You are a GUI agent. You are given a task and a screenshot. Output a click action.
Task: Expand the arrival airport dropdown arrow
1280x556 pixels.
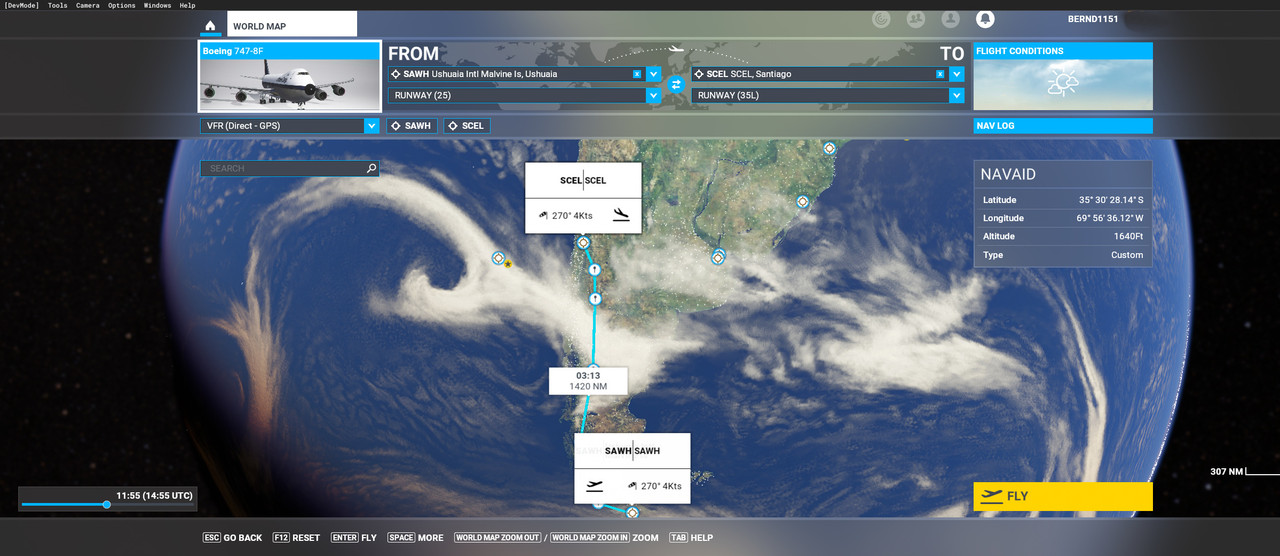[957, 74]
